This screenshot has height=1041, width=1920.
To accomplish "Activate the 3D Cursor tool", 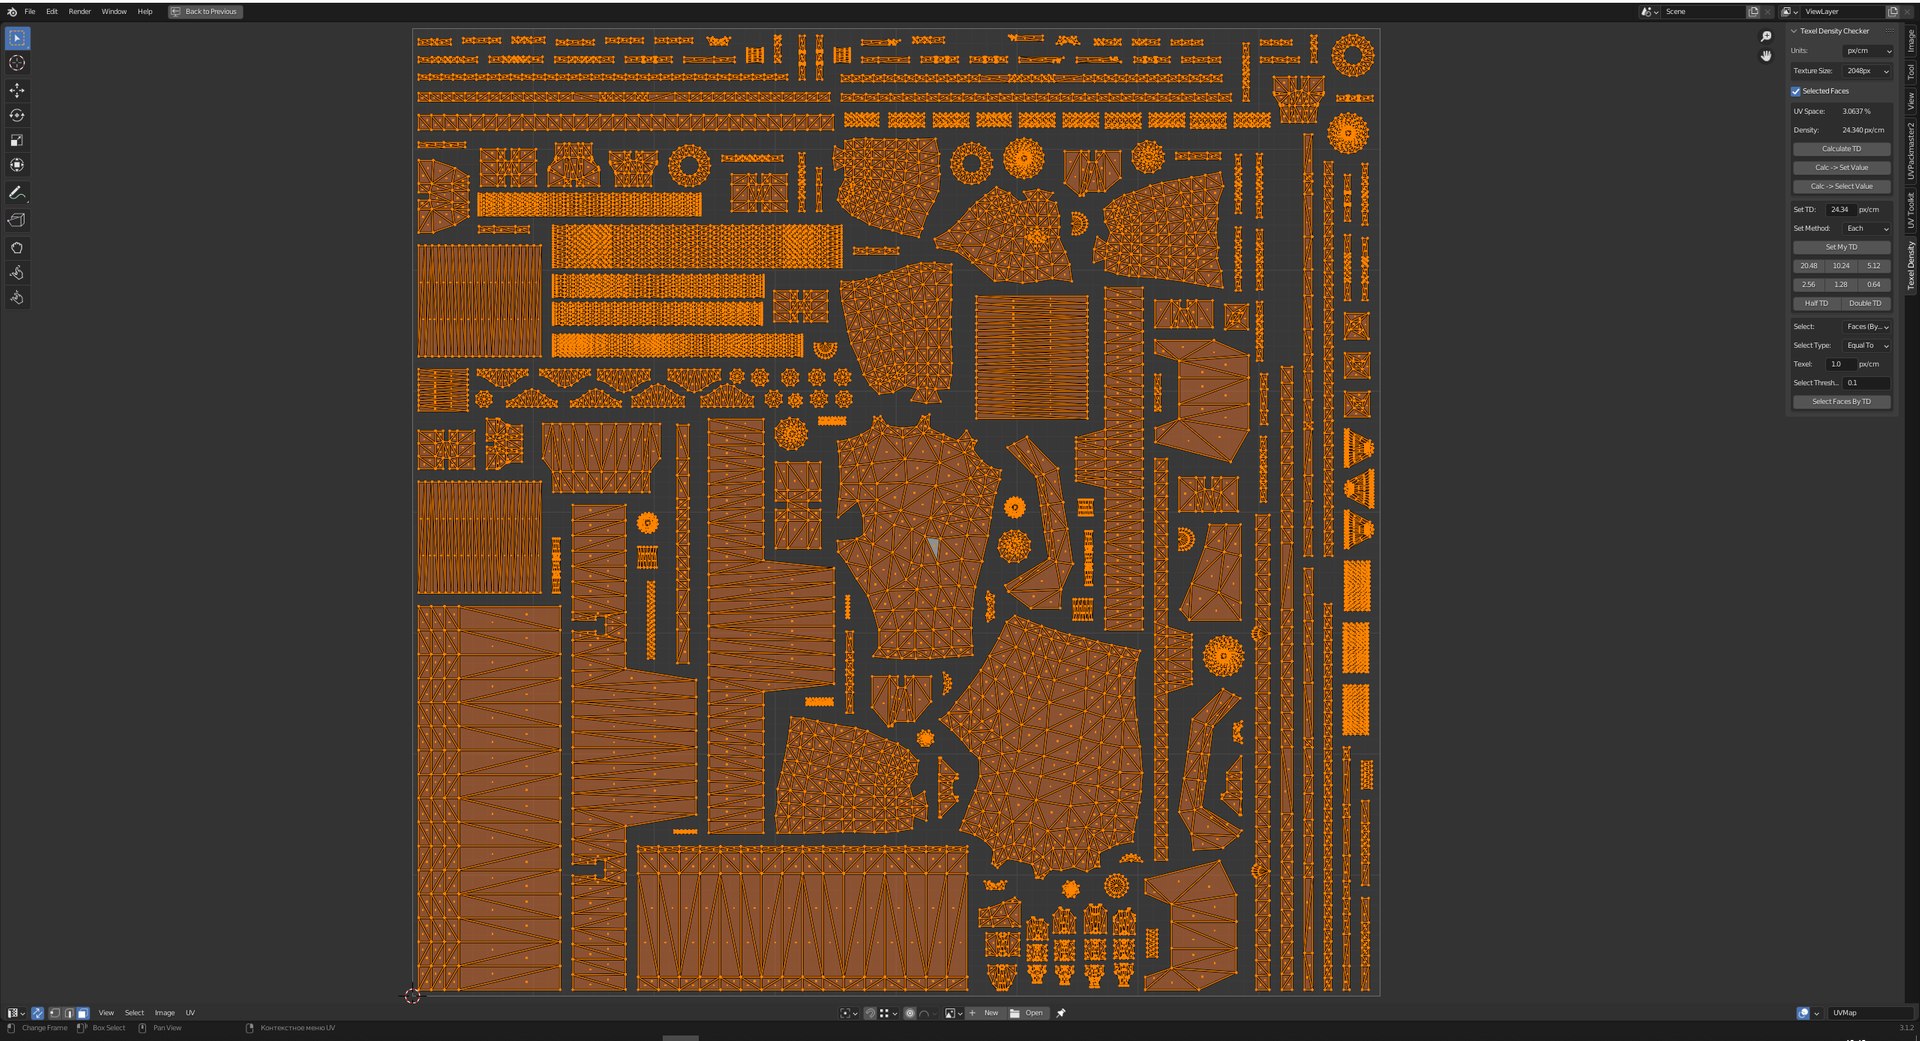I will (x=17, y=63).
